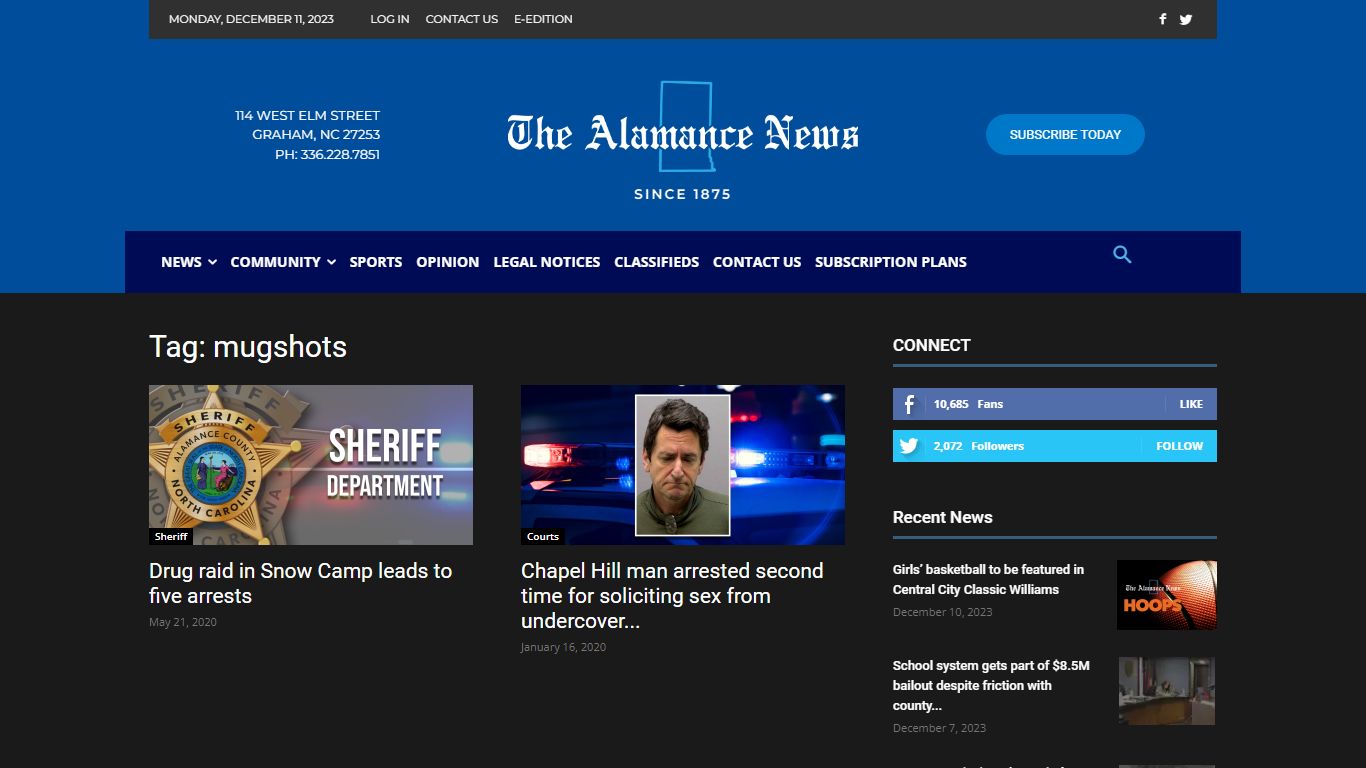Screen dimensions: 1366x768
Task: Like the Facebook page
Action: pos(1191,404)
